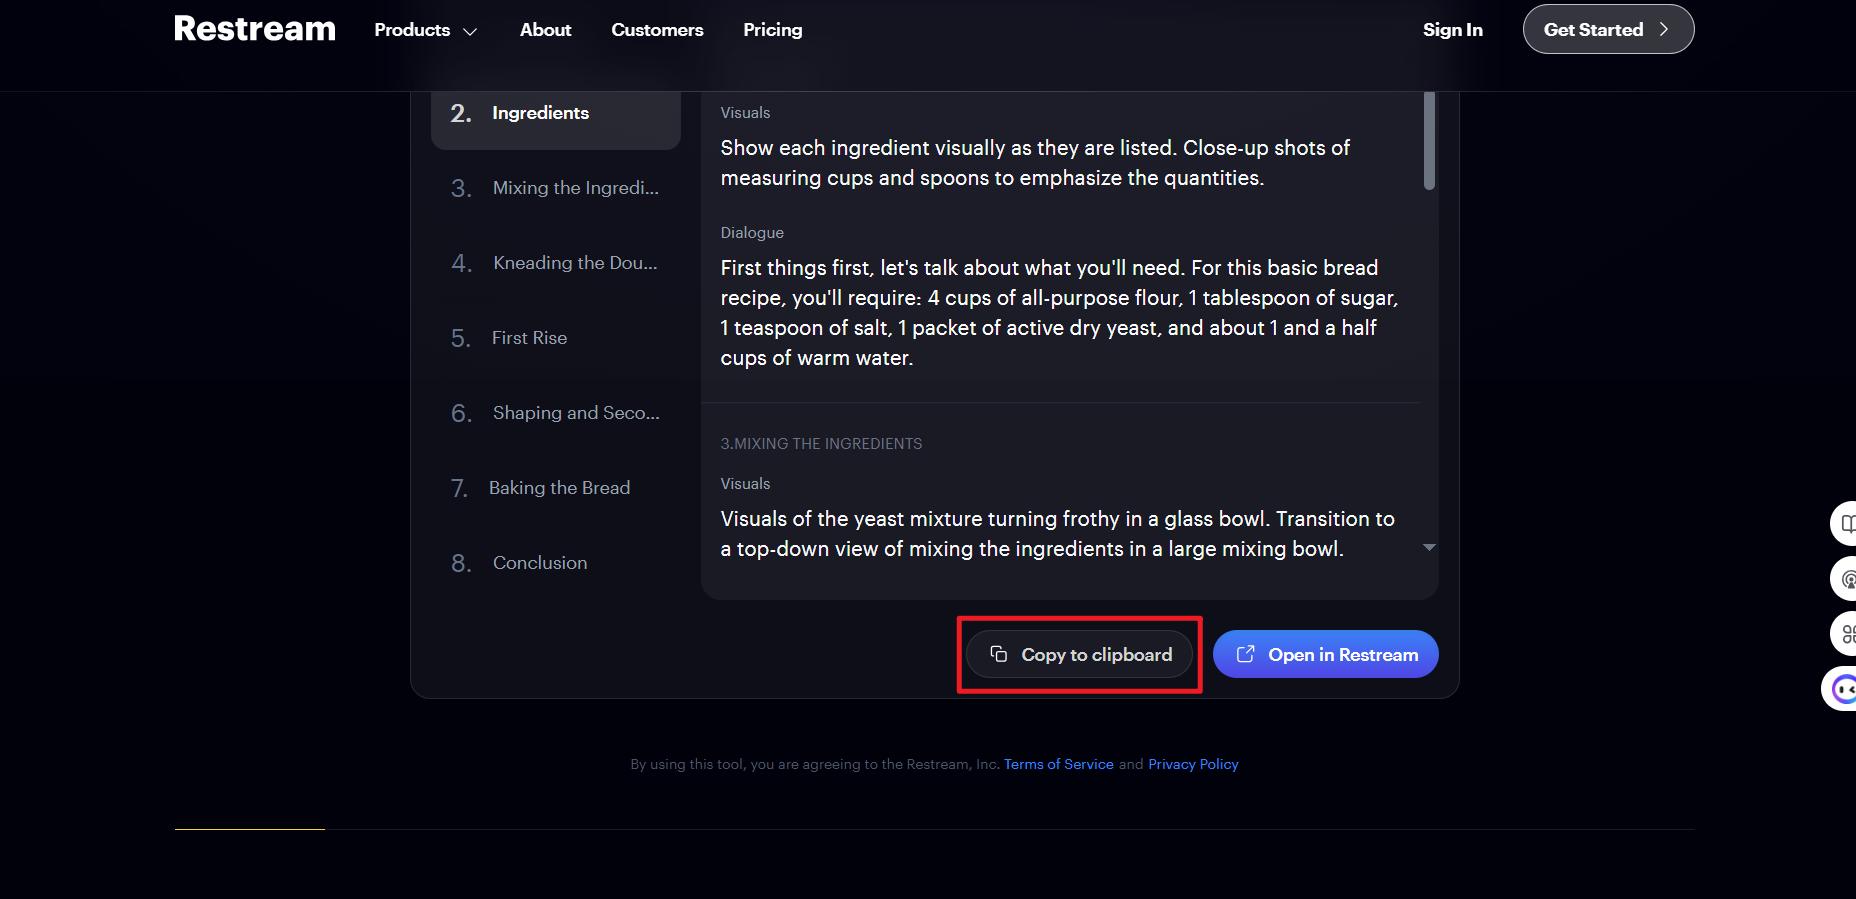Copy the script to clipboard
This screenshot has height=899, width=1856.
pyautogui.click(x=1080, y=655)
